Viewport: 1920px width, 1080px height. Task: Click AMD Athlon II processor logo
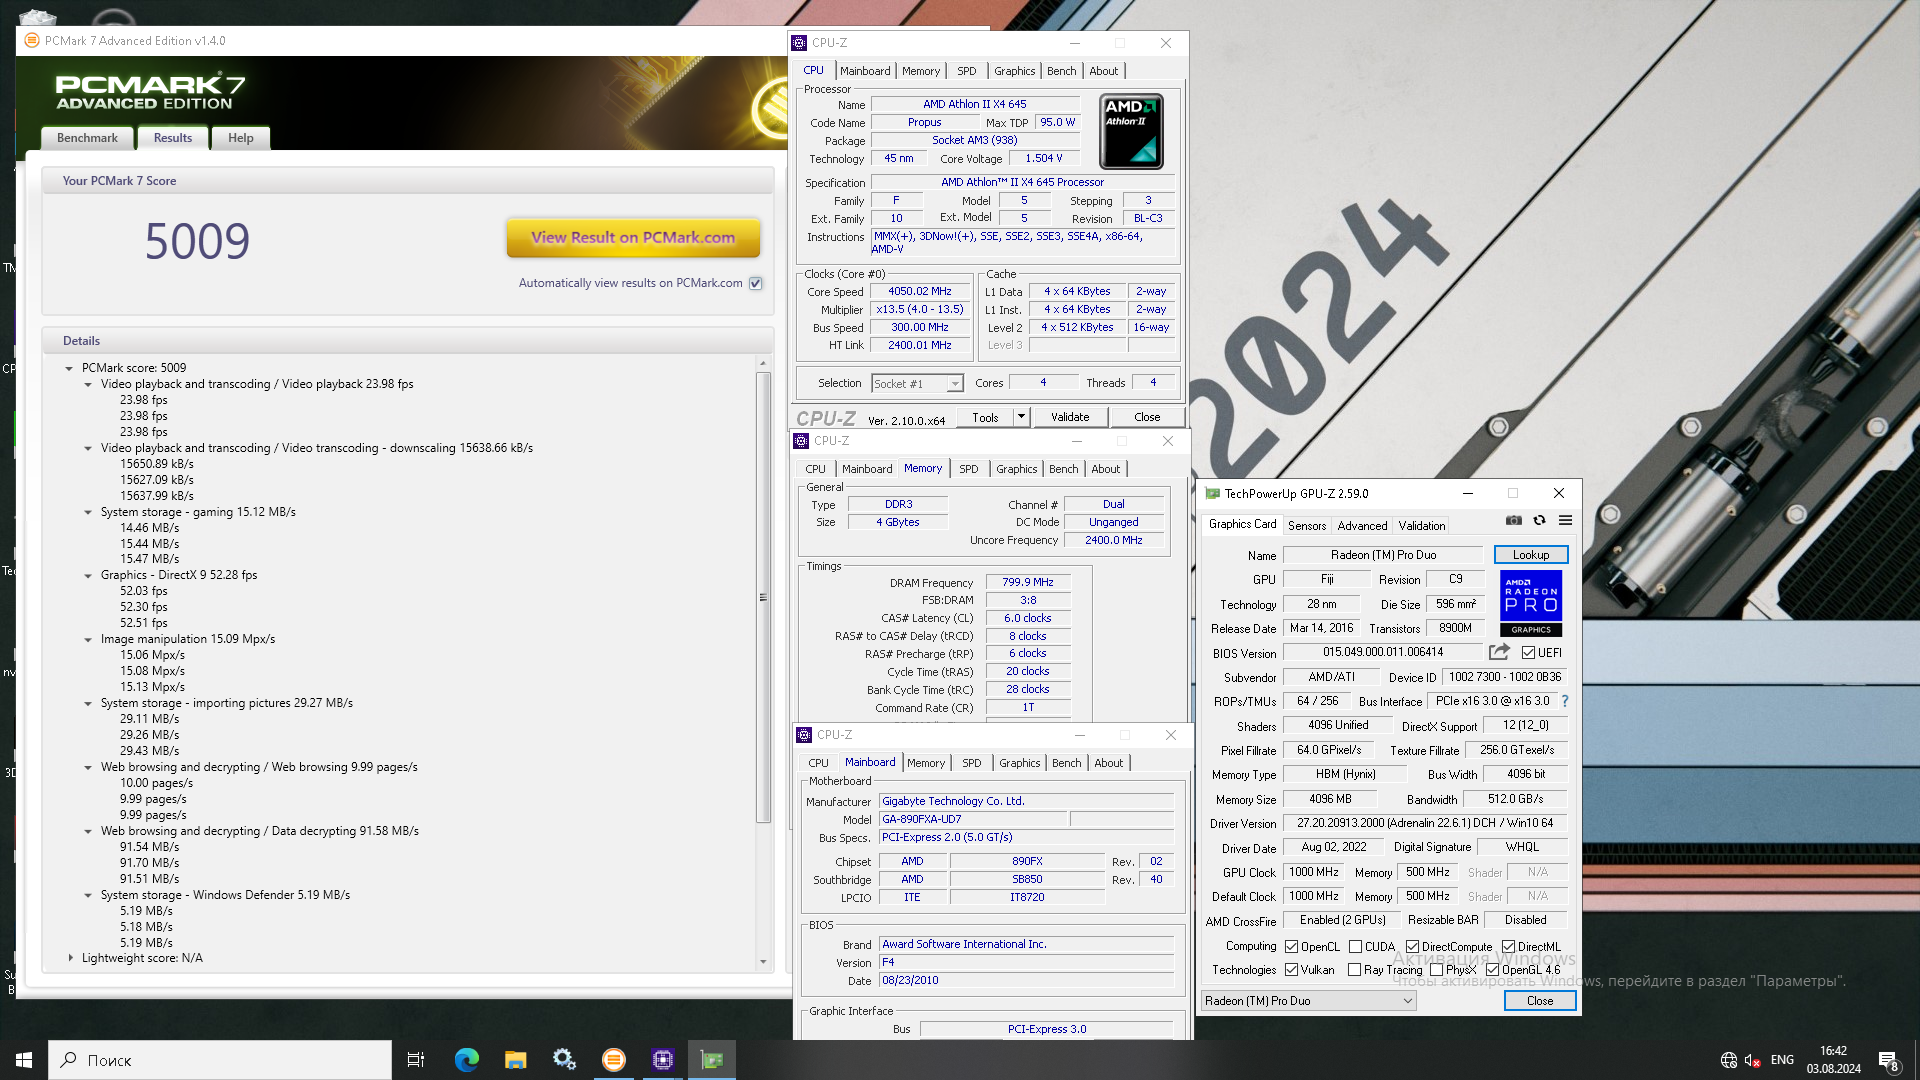[1131, 131]
